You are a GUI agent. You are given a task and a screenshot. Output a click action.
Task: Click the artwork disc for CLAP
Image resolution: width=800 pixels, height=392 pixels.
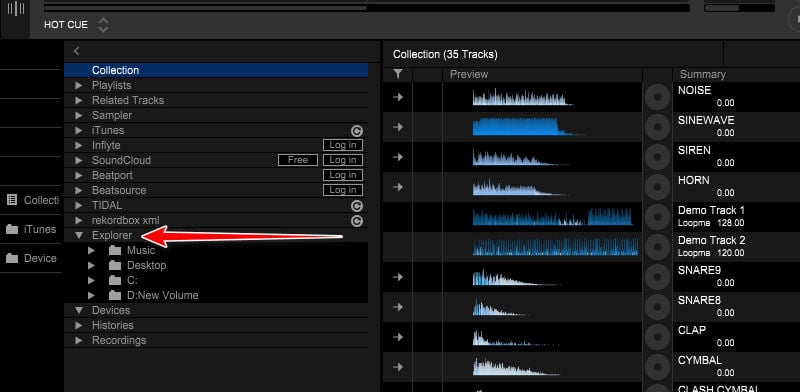(x=657, y=337)
